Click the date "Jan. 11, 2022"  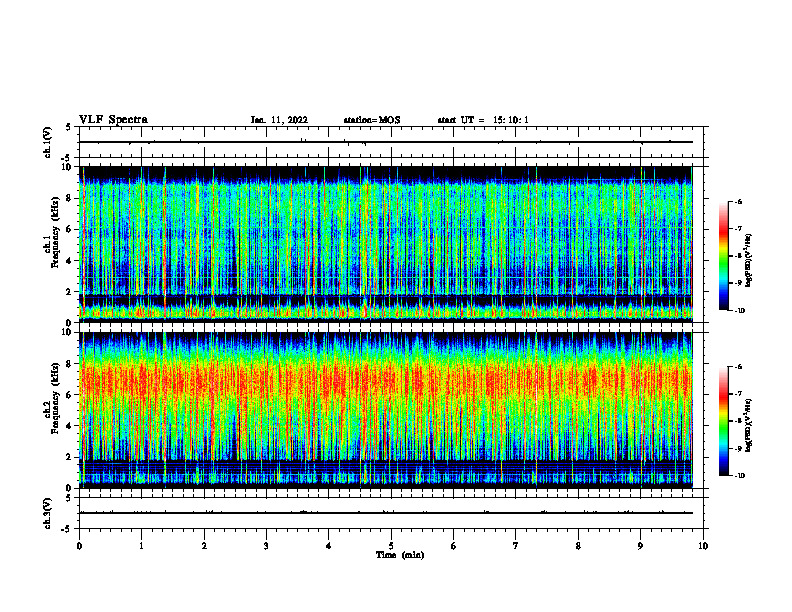[279, 120]
